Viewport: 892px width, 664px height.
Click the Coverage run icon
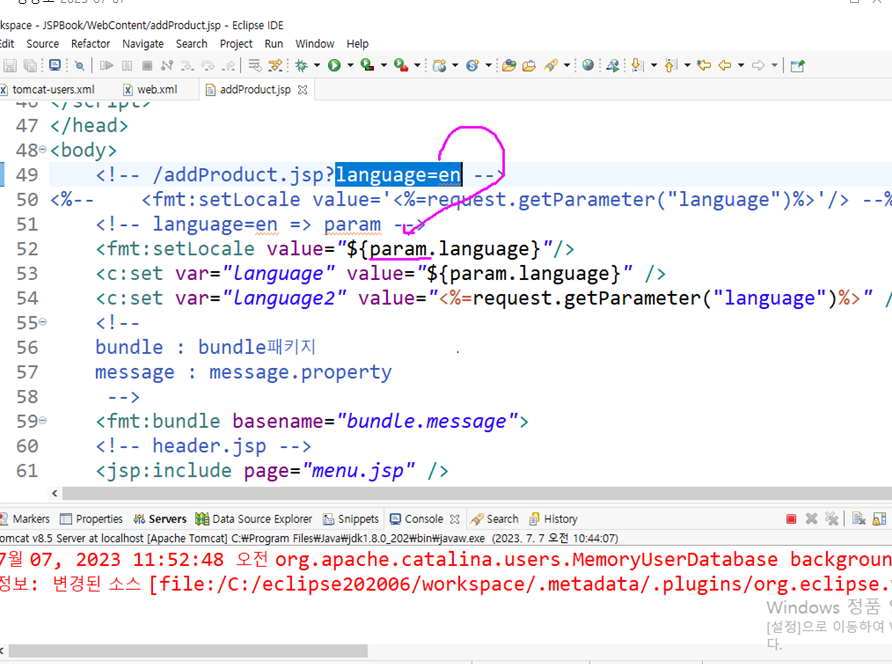[367, 65]
